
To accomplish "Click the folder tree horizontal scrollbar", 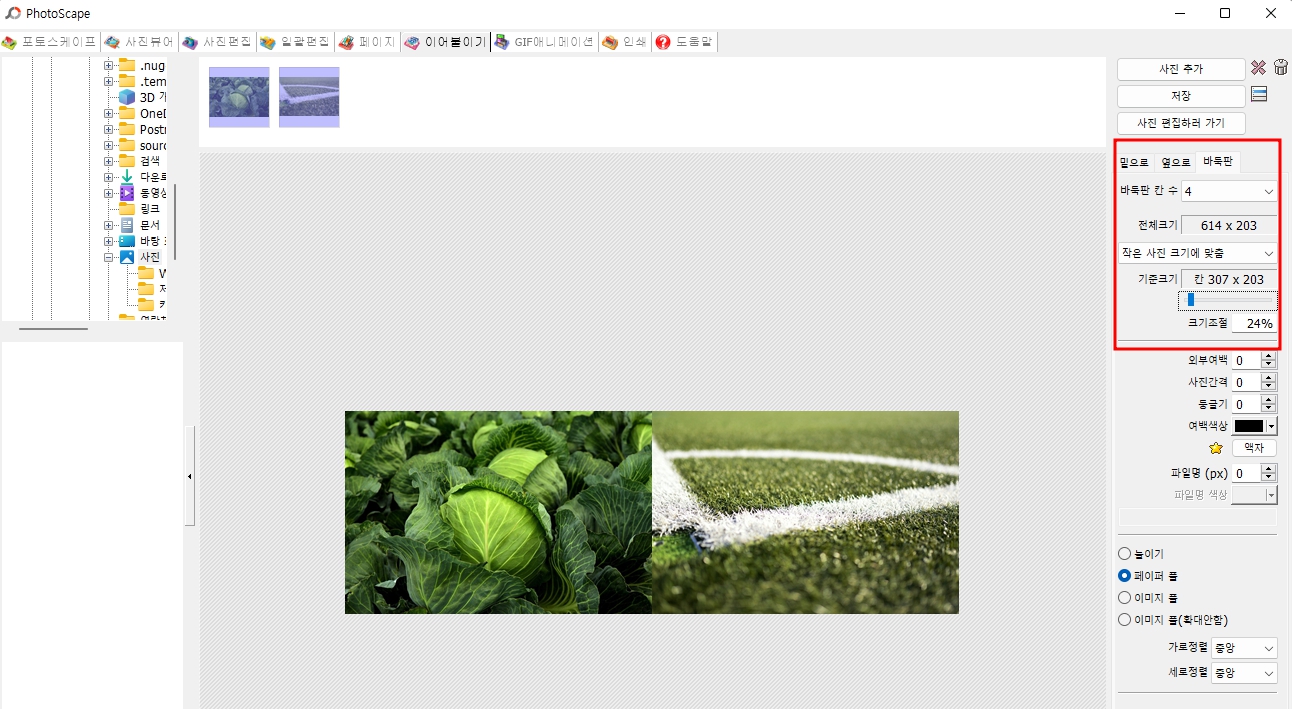I will tap(54, 328).
